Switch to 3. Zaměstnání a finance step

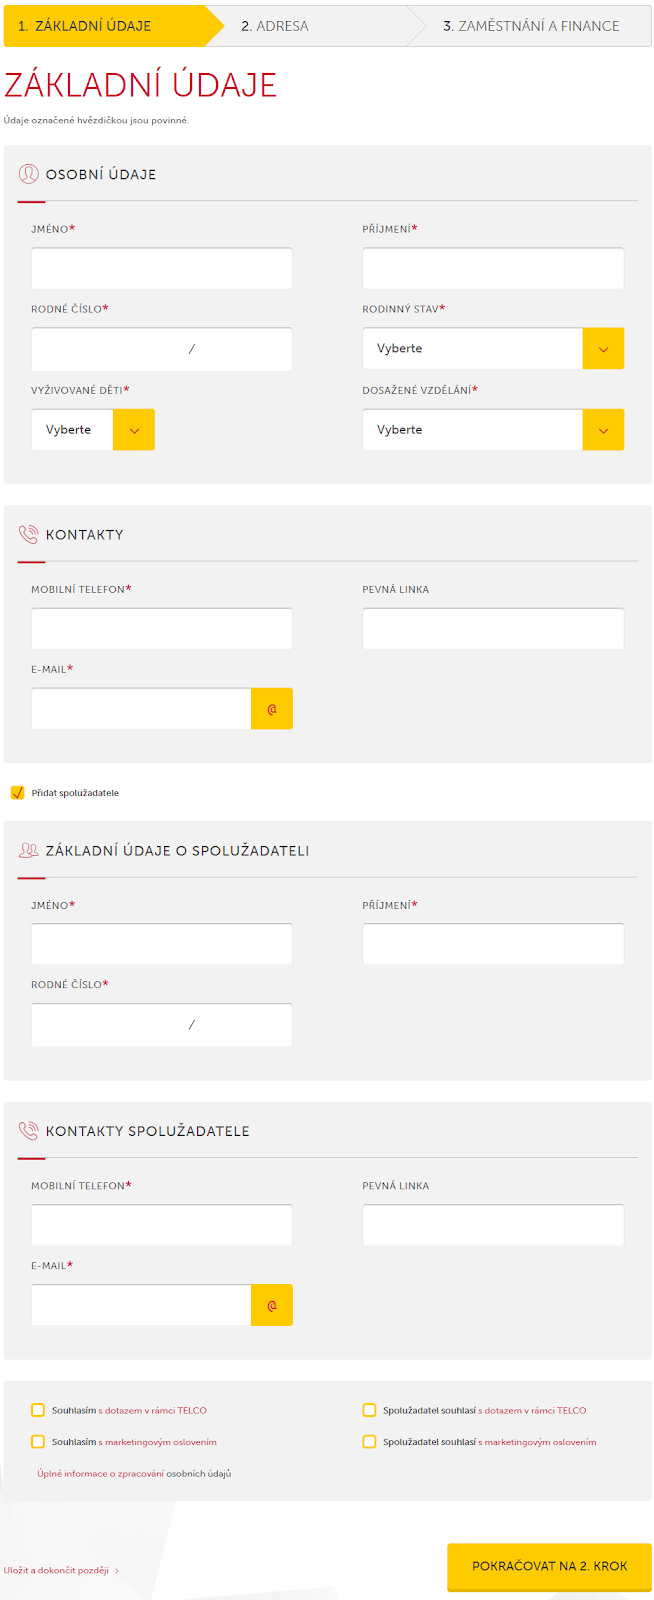tap(531, 26)
